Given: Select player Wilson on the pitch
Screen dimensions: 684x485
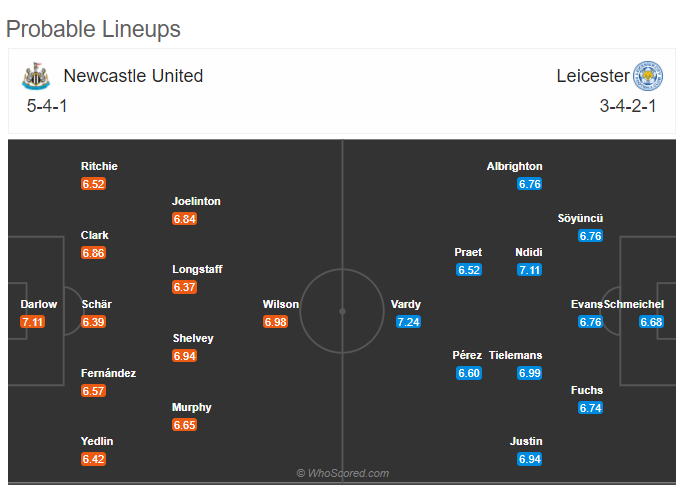Looking at the screenshot, I should 280,304.
